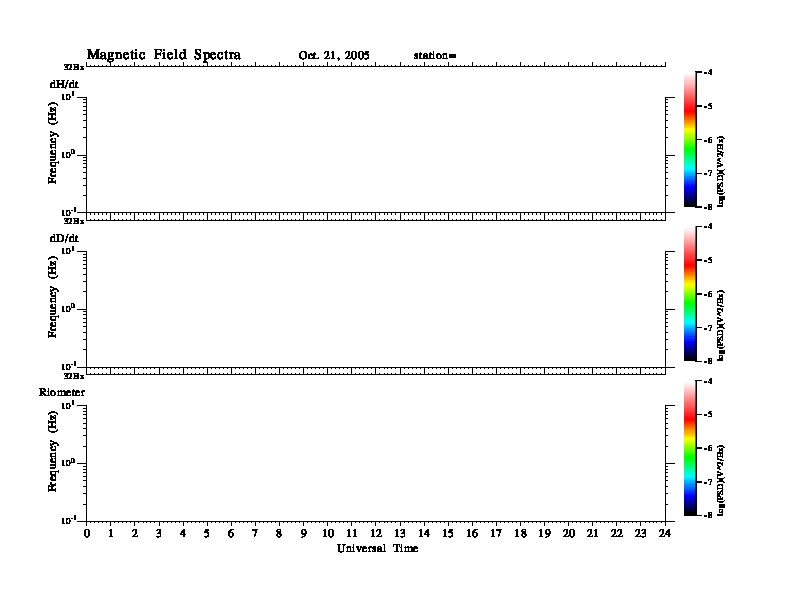Click hour tick label "23" on time axis
Screen dimensions: 792x612
641,533
